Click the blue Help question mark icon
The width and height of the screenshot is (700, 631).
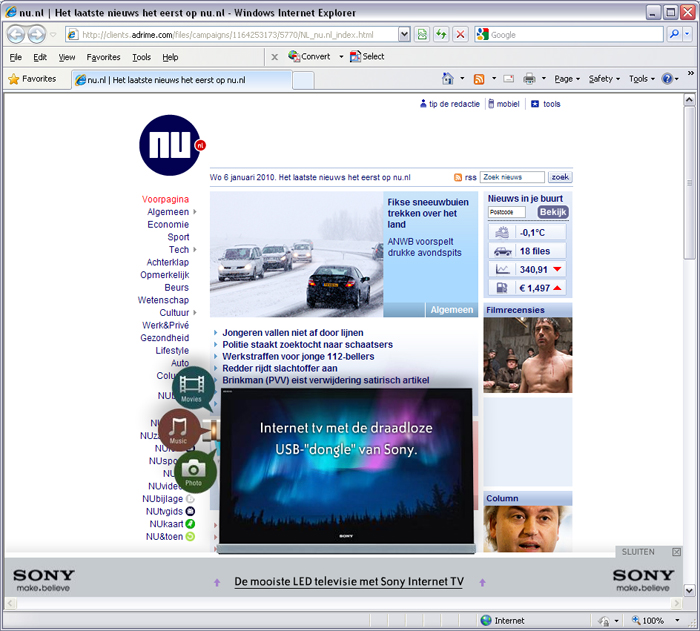pyautogui.click(x=667, y=79)
